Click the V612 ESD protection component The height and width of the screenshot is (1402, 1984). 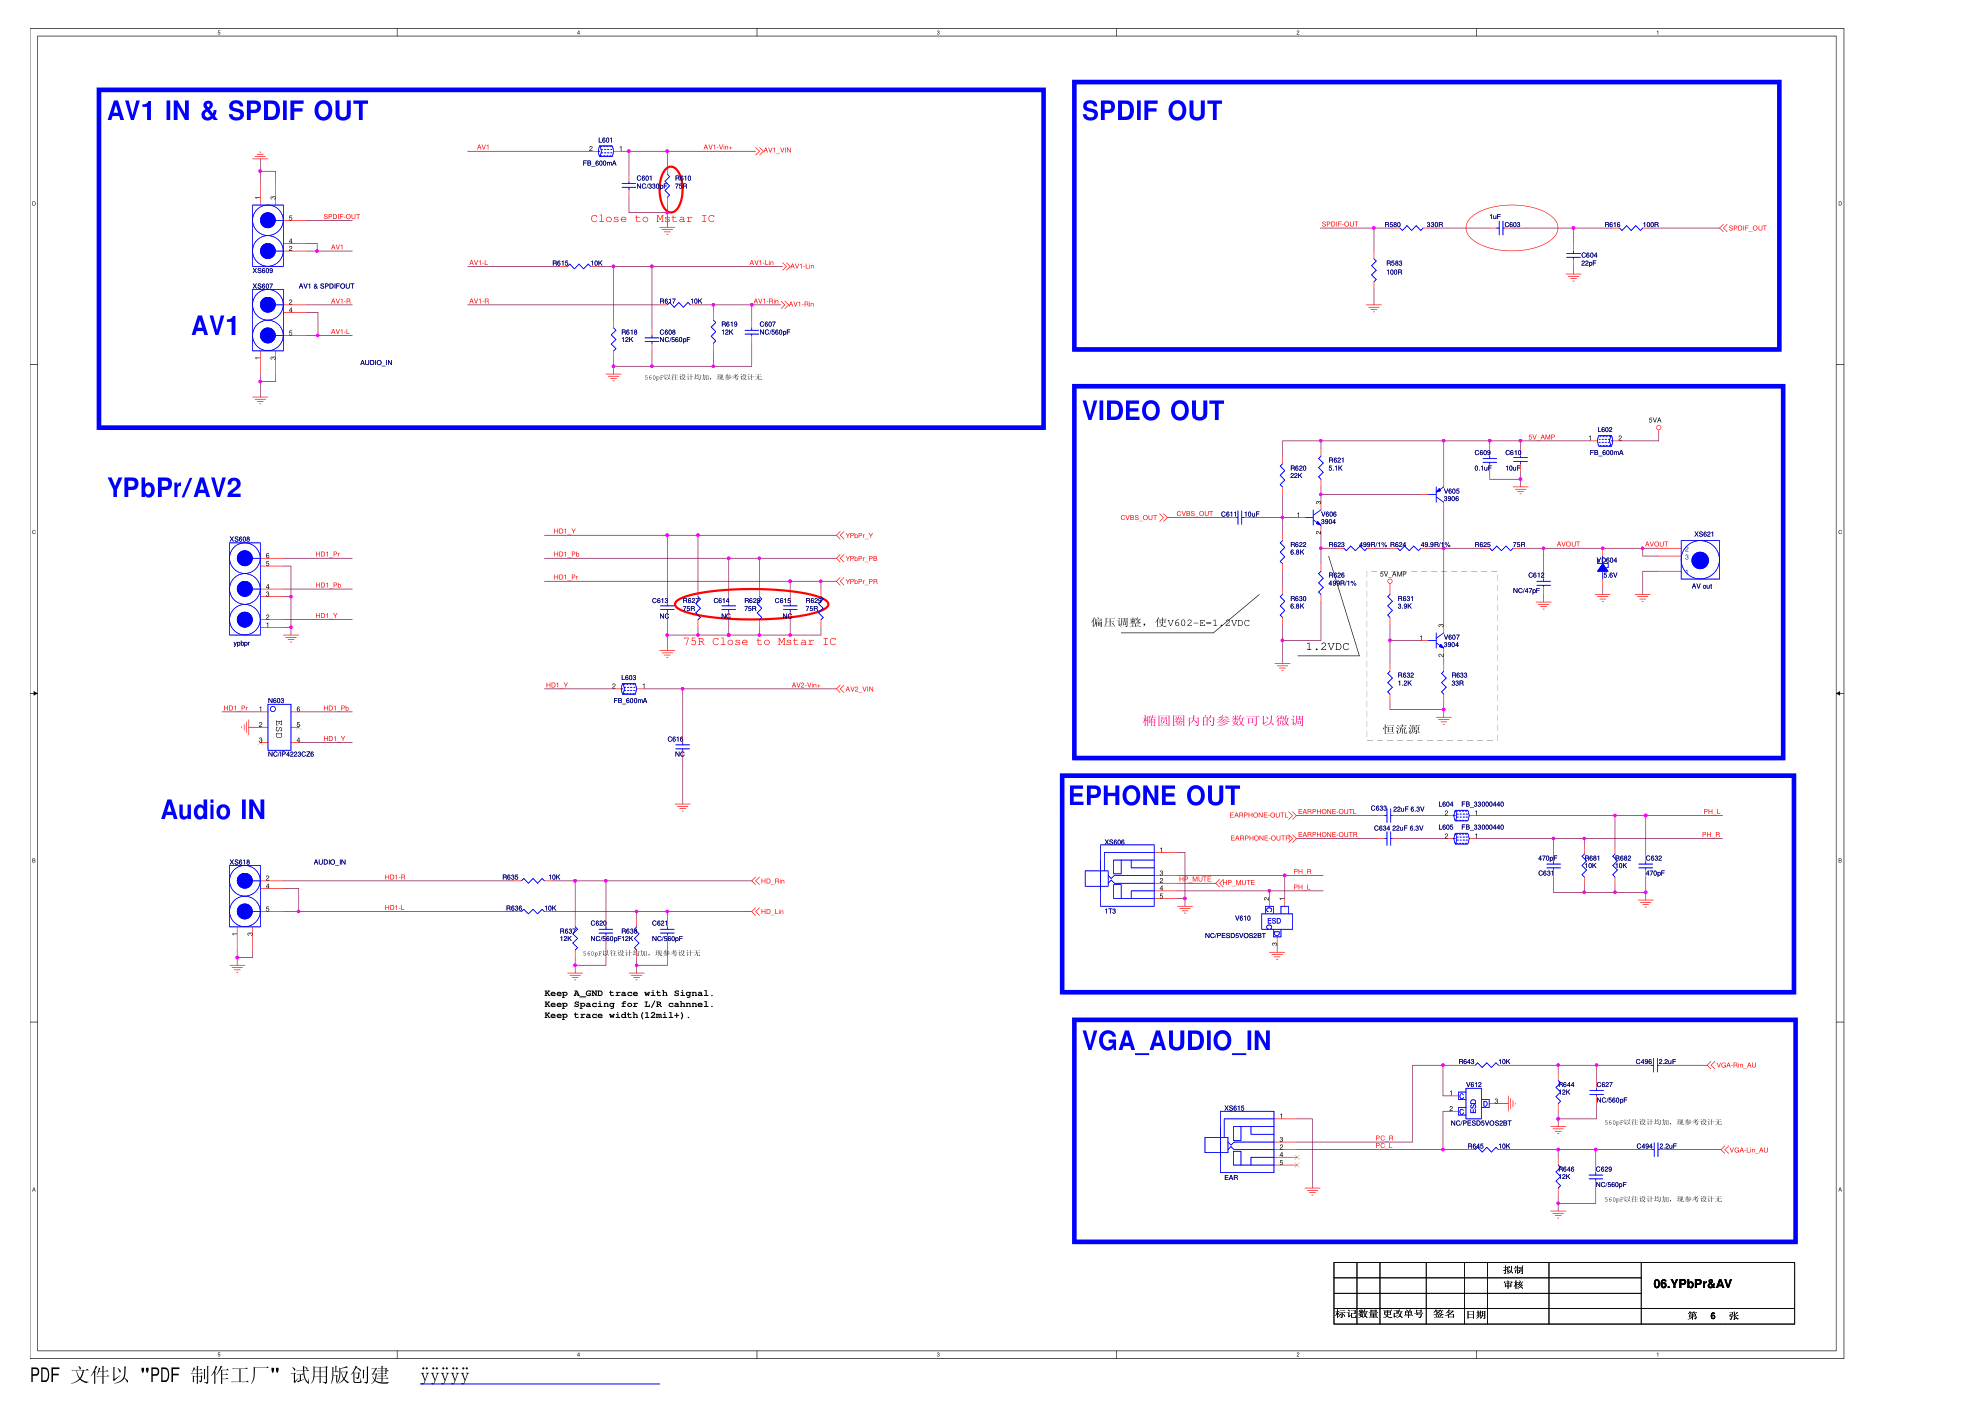(1472, 1104)
